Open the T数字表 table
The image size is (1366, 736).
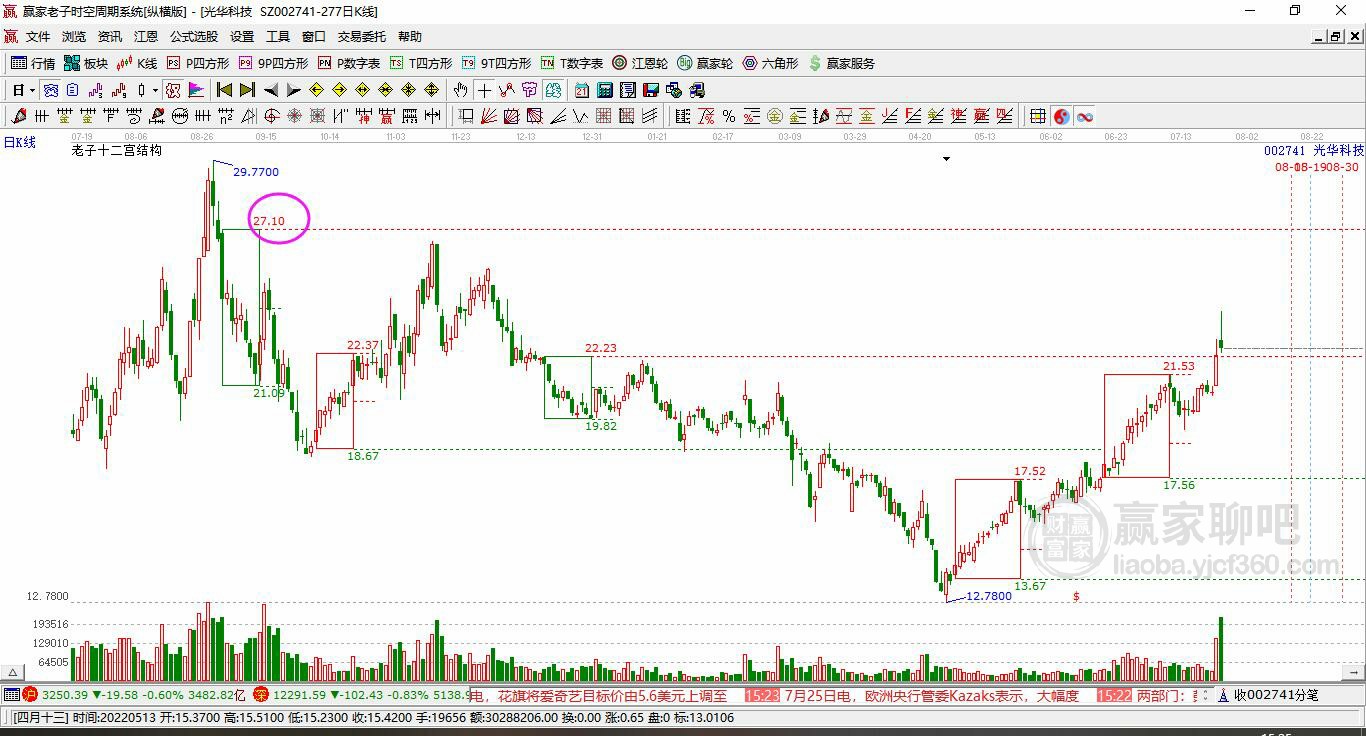pos(571,63)
